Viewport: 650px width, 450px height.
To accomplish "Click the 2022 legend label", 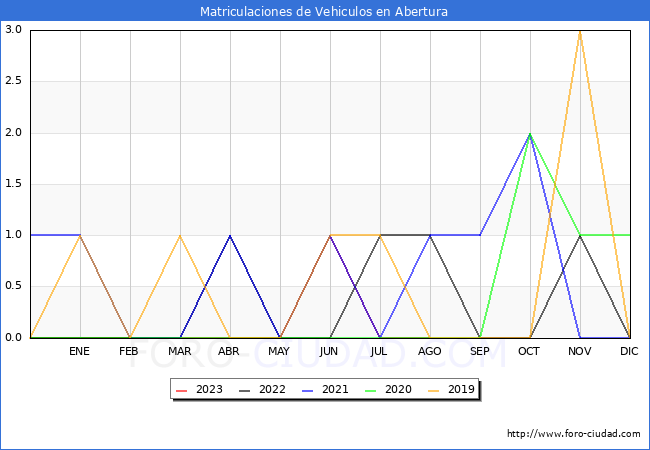I will point(272,390).
